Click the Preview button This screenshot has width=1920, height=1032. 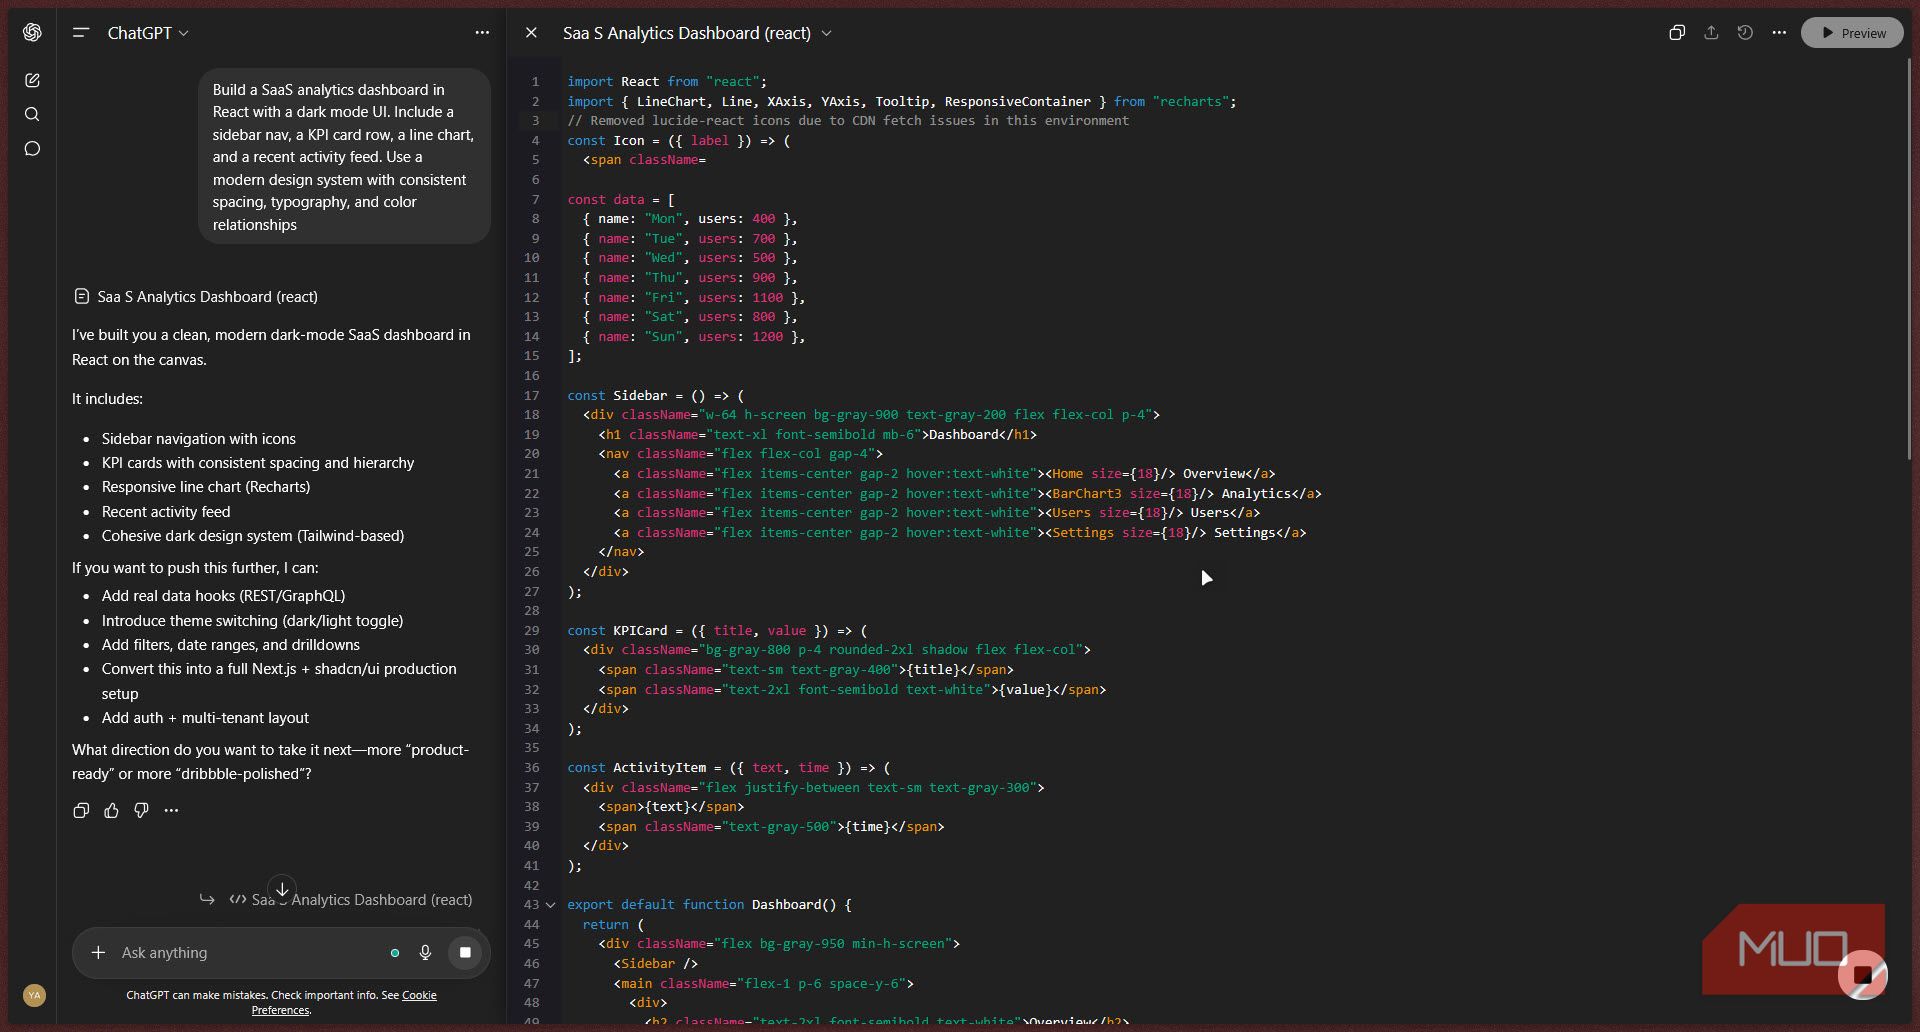tap(1852, 33)
